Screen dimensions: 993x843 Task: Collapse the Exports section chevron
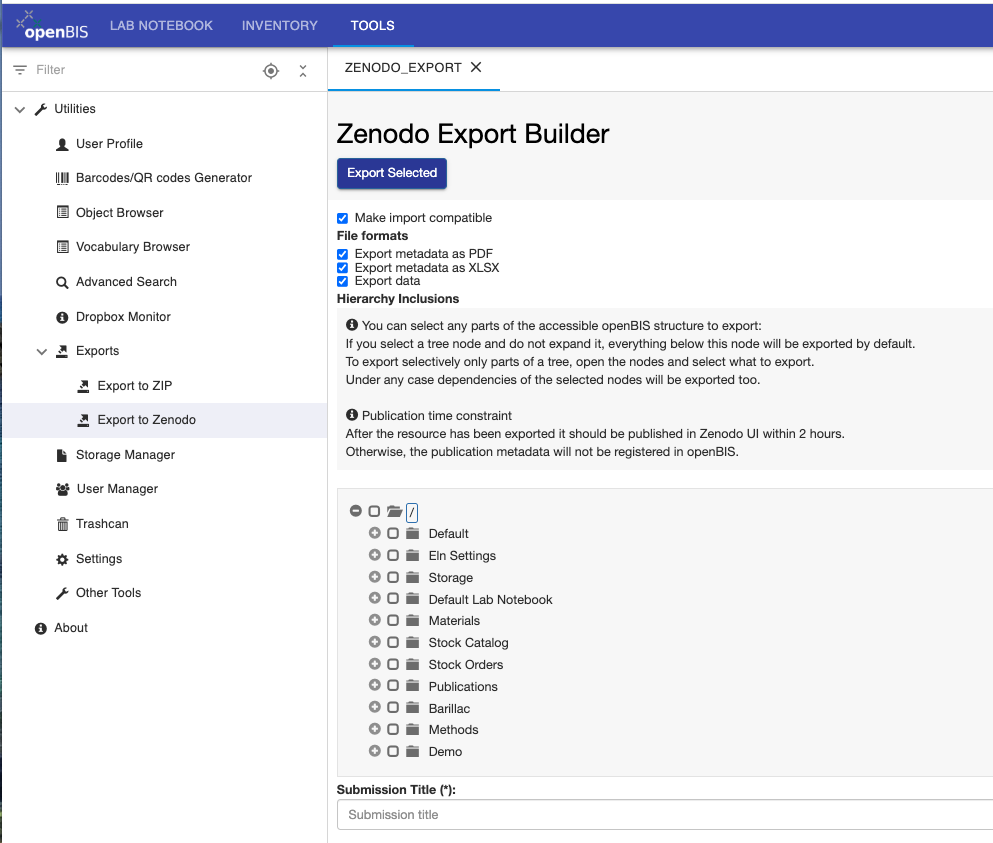coord(42,352)
